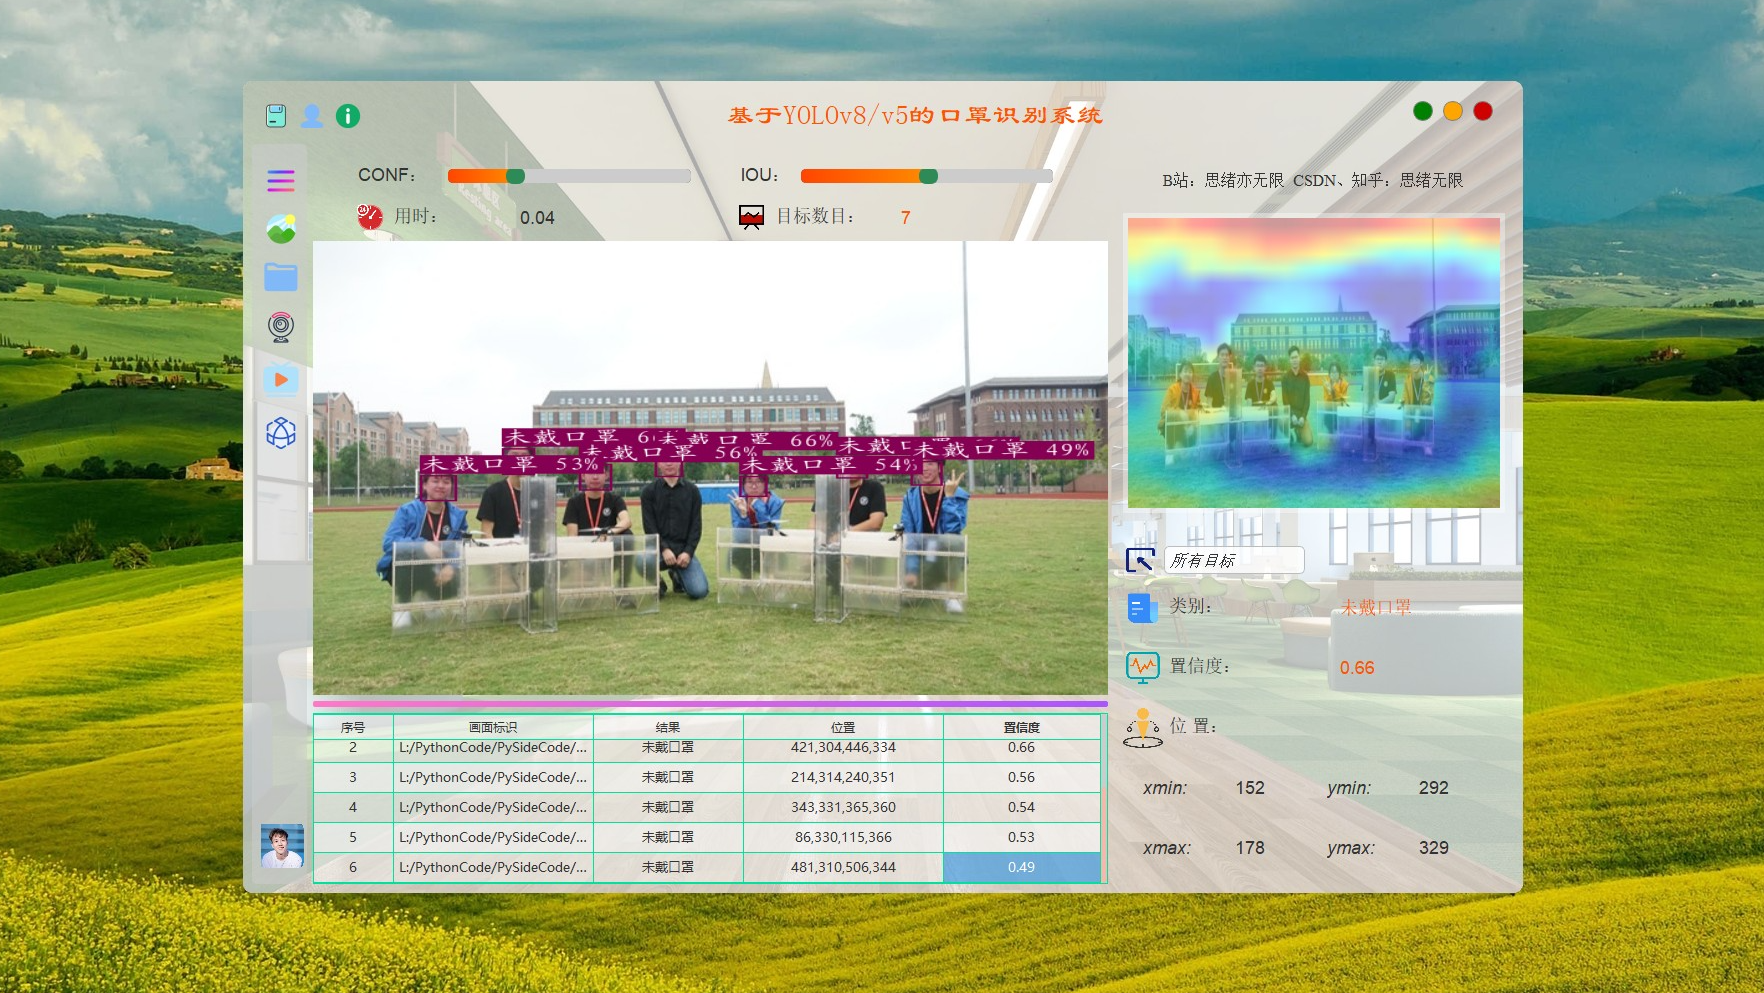Click the category document icon
Viewport: 1764px width, 993px height.
(1142, 608)
